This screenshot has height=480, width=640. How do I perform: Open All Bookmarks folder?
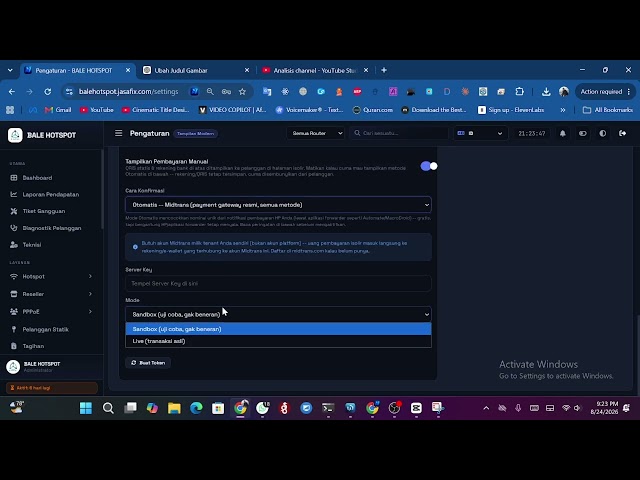click(x=608, y=110)
